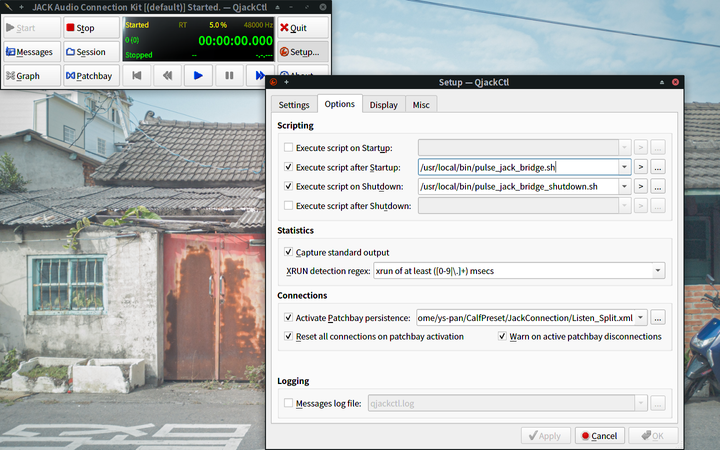Image resolution: width=720 pixels, height=450 pixels.
Task: Rewind transport to the beginning
Action: point(136,76)
